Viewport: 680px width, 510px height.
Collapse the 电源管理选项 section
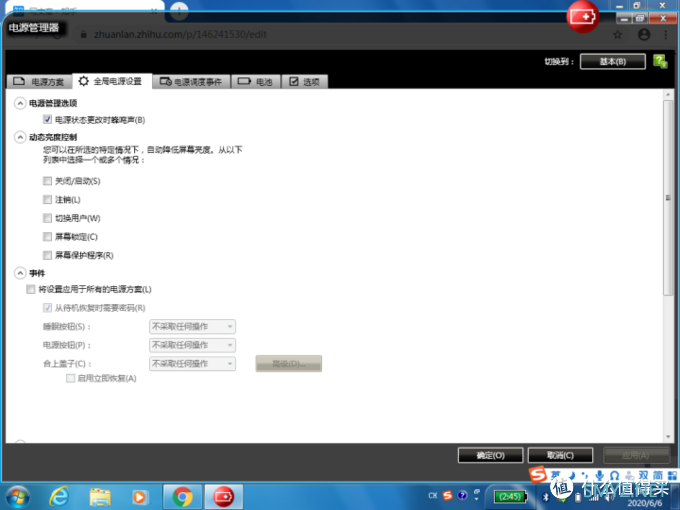(x=20, y=103)
